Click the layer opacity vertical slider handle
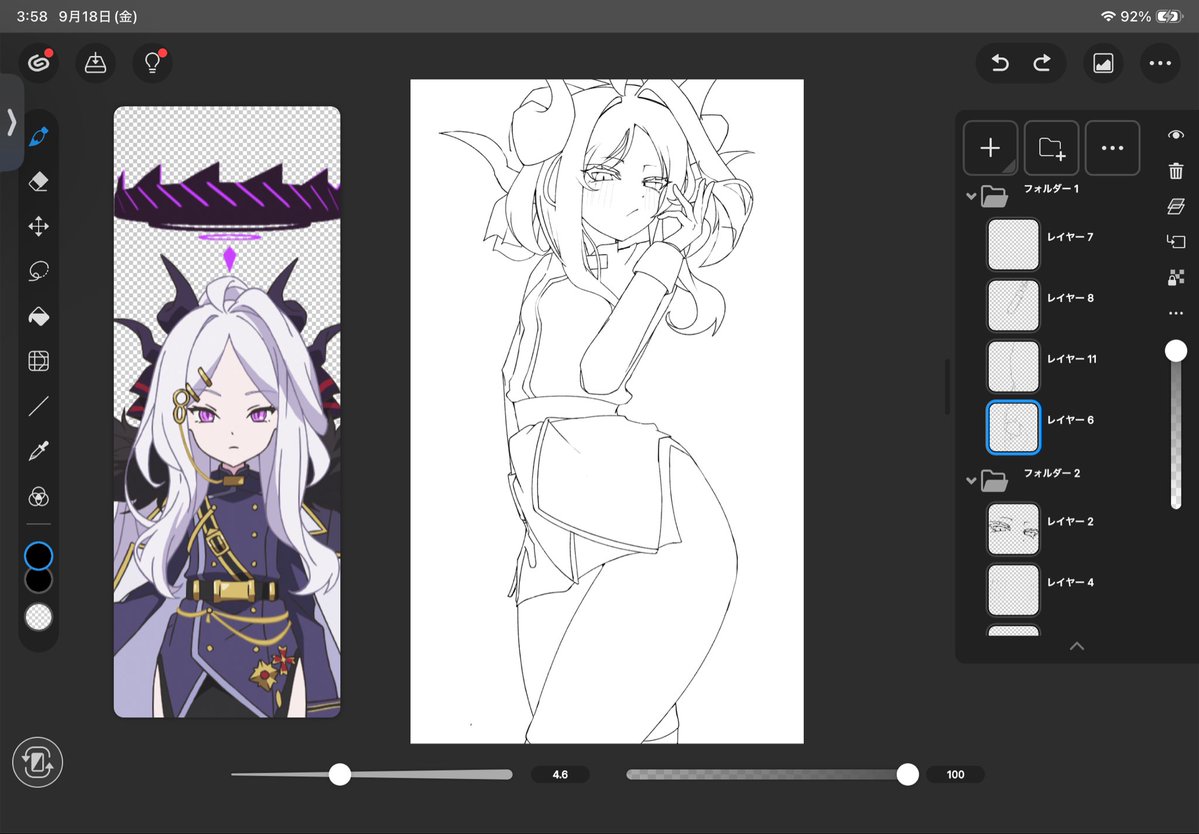This screenshot has height=834, width=1199. [x=1176, y=351]
